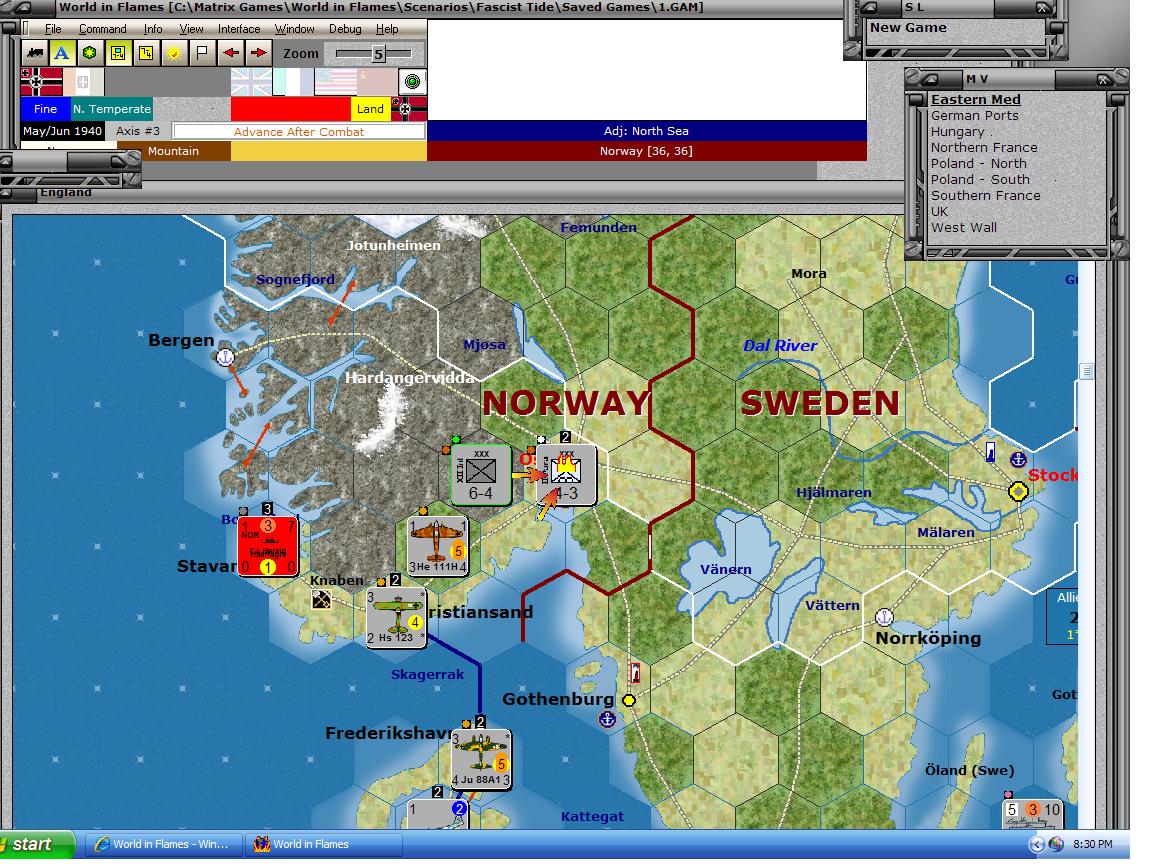Image resolution: width=1152 pixels, height=864 pixels.
Task: Toggle the blue letter A toolbar button
Action: click(62, 53)
